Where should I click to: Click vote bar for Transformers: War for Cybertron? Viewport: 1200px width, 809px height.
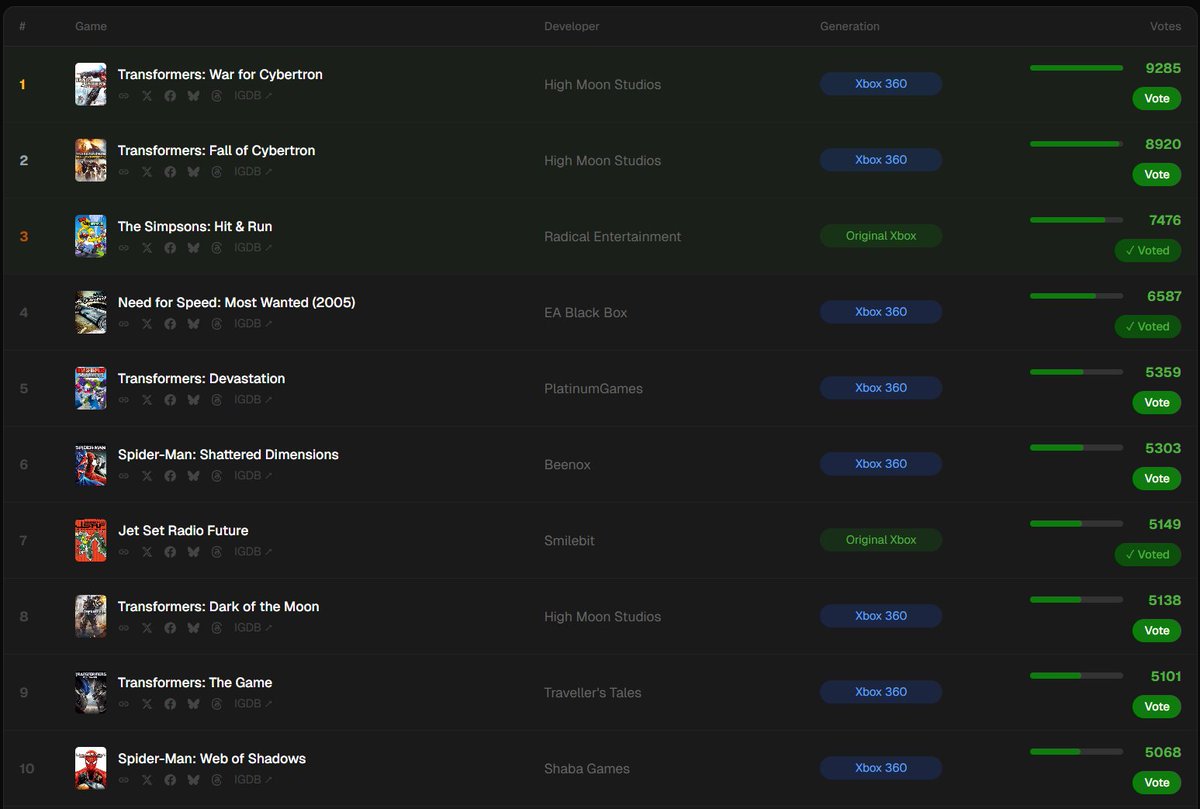pyautogui.click(x=1076, y=68)
